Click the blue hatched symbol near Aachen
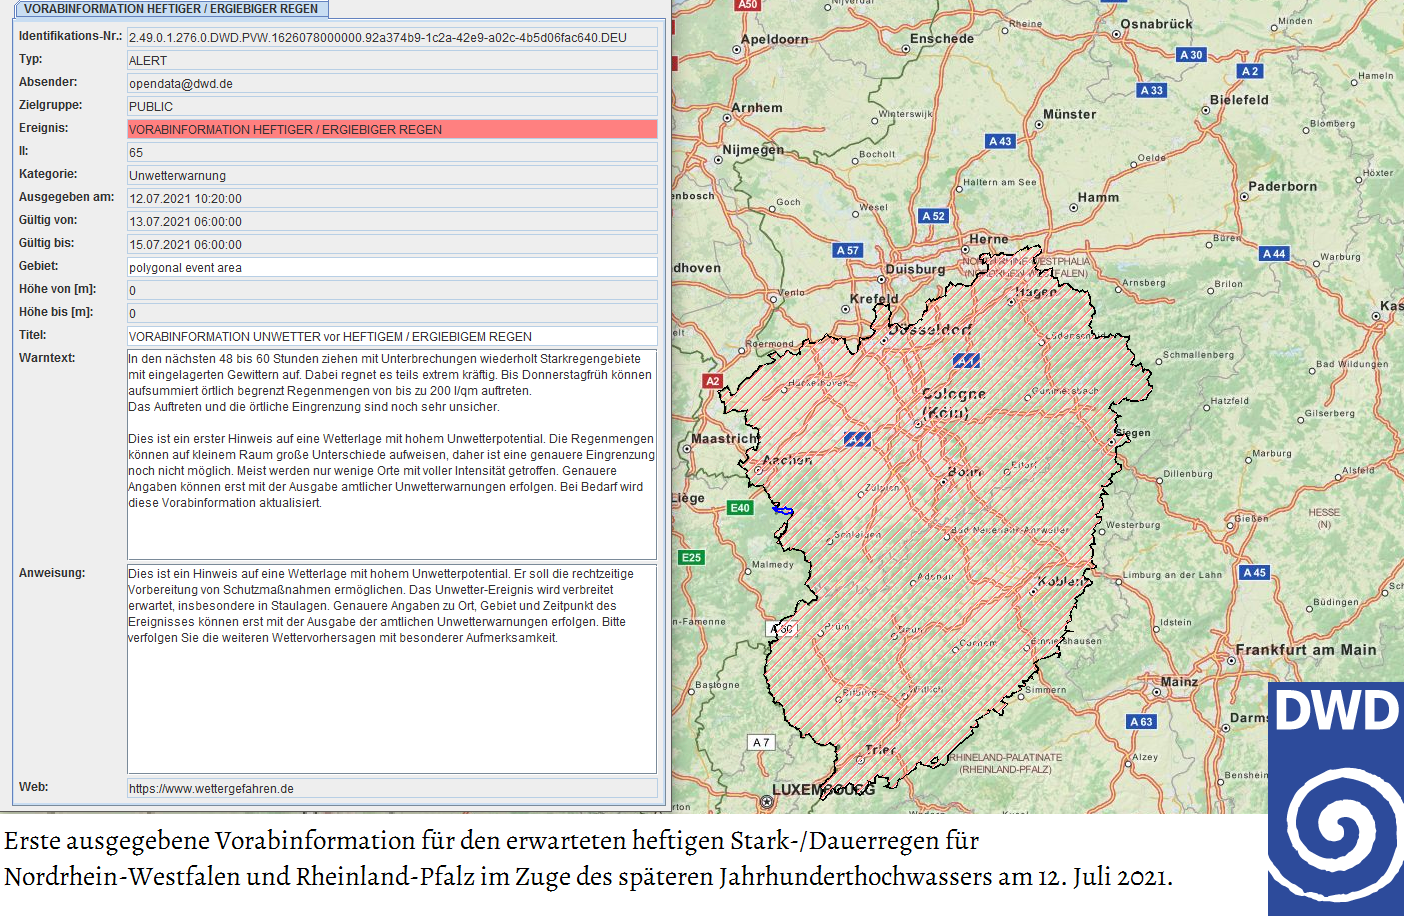 pyautogui.click(x=857, y=439)
